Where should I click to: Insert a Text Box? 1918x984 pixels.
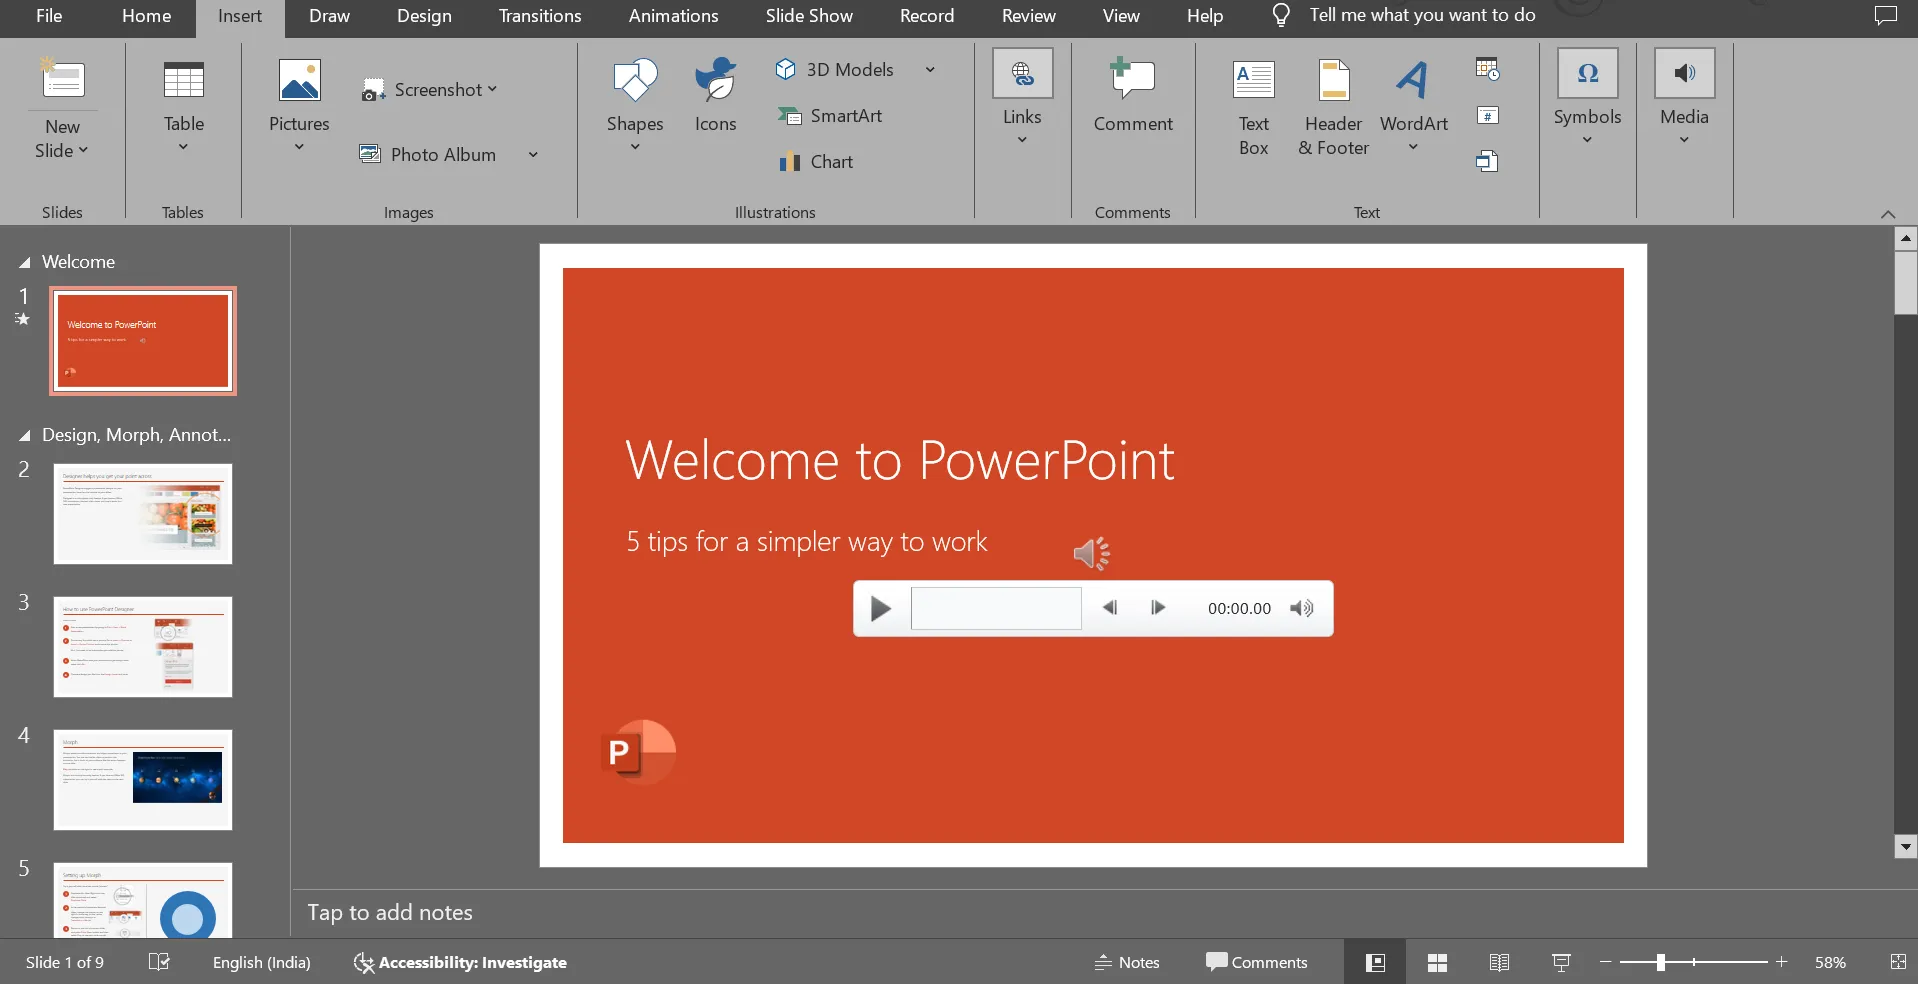1254,106
